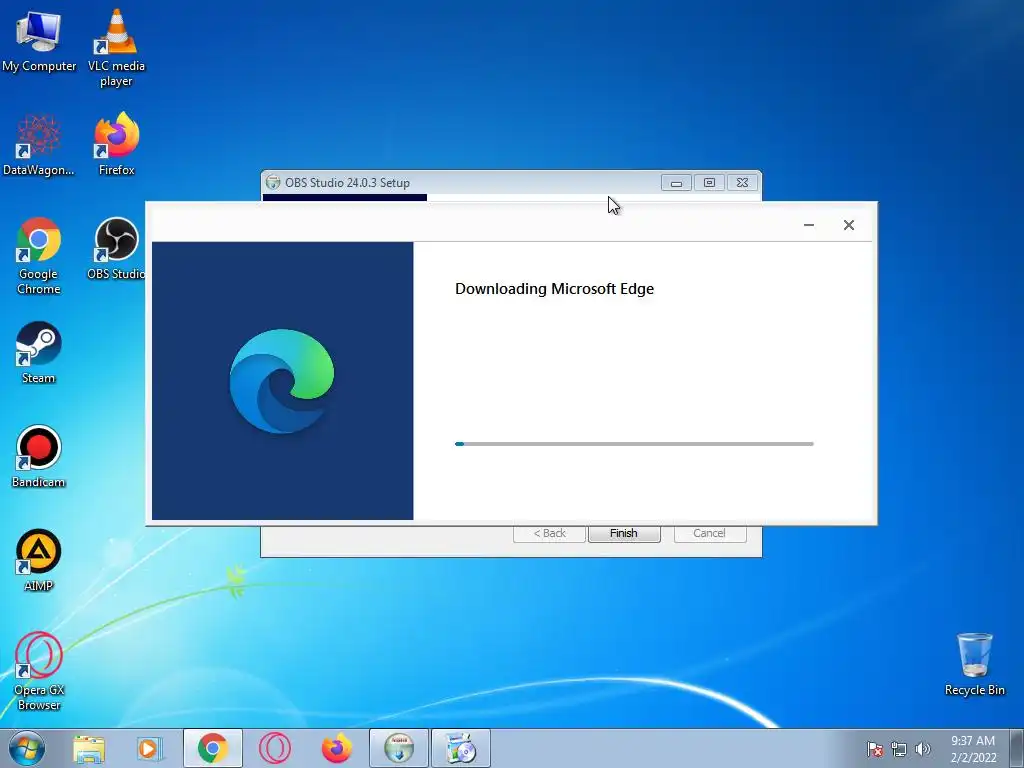This screenshot has height=768, width=1024.
Task: Open the Recycle Bin
Action: tap(974, 664)
